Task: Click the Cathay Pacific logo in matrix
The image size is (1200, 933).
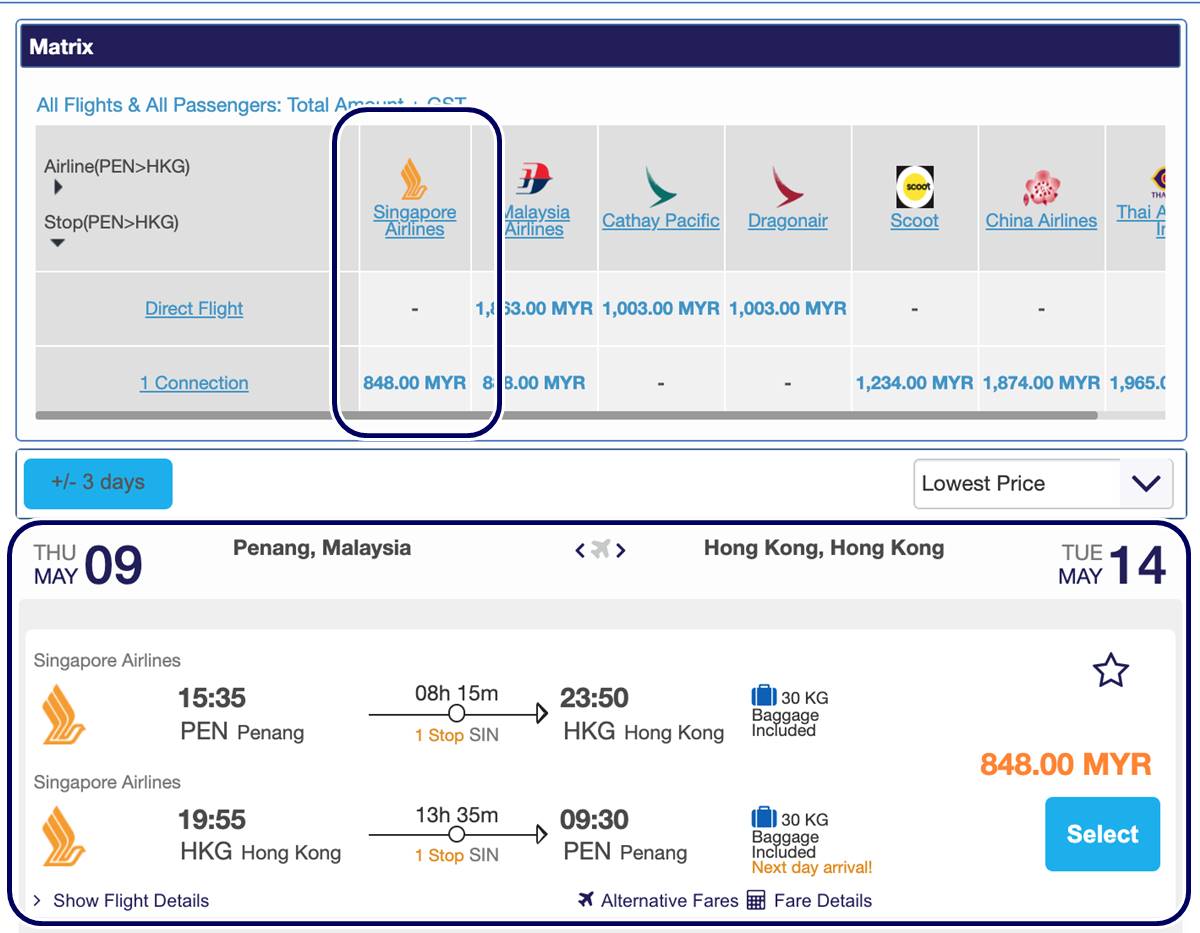Action: click(660, 187)
